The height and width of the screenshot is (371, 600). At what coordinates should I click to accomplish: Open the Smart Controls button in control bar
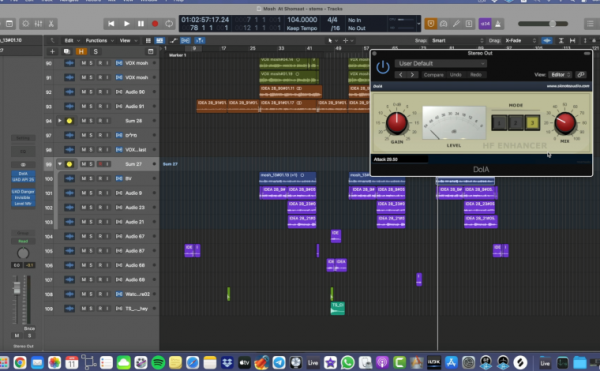tap(26, 24)
